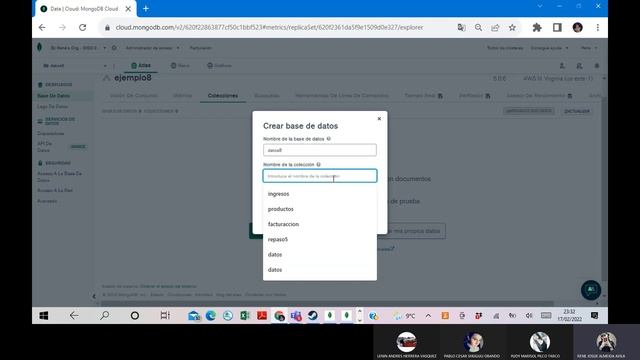This screenshot has width=640, height=360.
Task: Close the Crear base de datos dialog
Action: tap(379, 119)
